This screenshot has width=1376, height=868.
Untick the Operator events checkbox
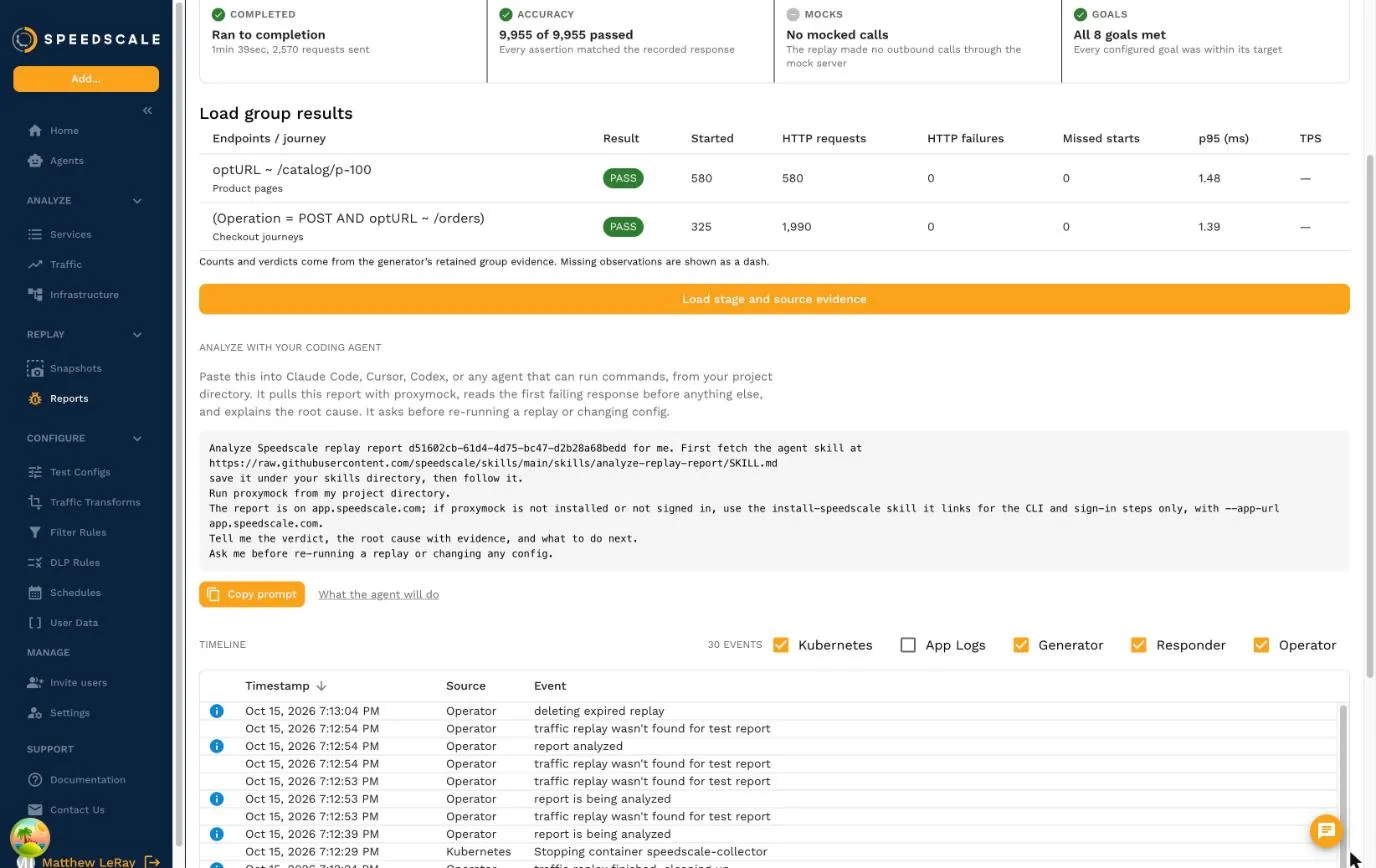tap(1261, 645)
